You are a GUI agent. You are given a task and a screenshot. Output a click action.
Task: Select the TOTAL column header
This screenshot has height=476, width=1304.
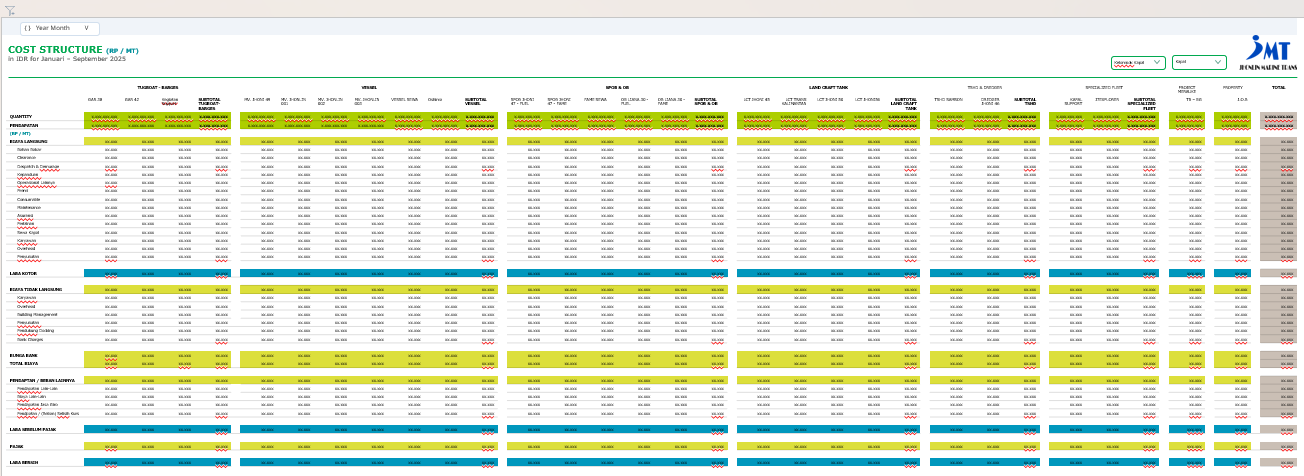point(1279,88)
